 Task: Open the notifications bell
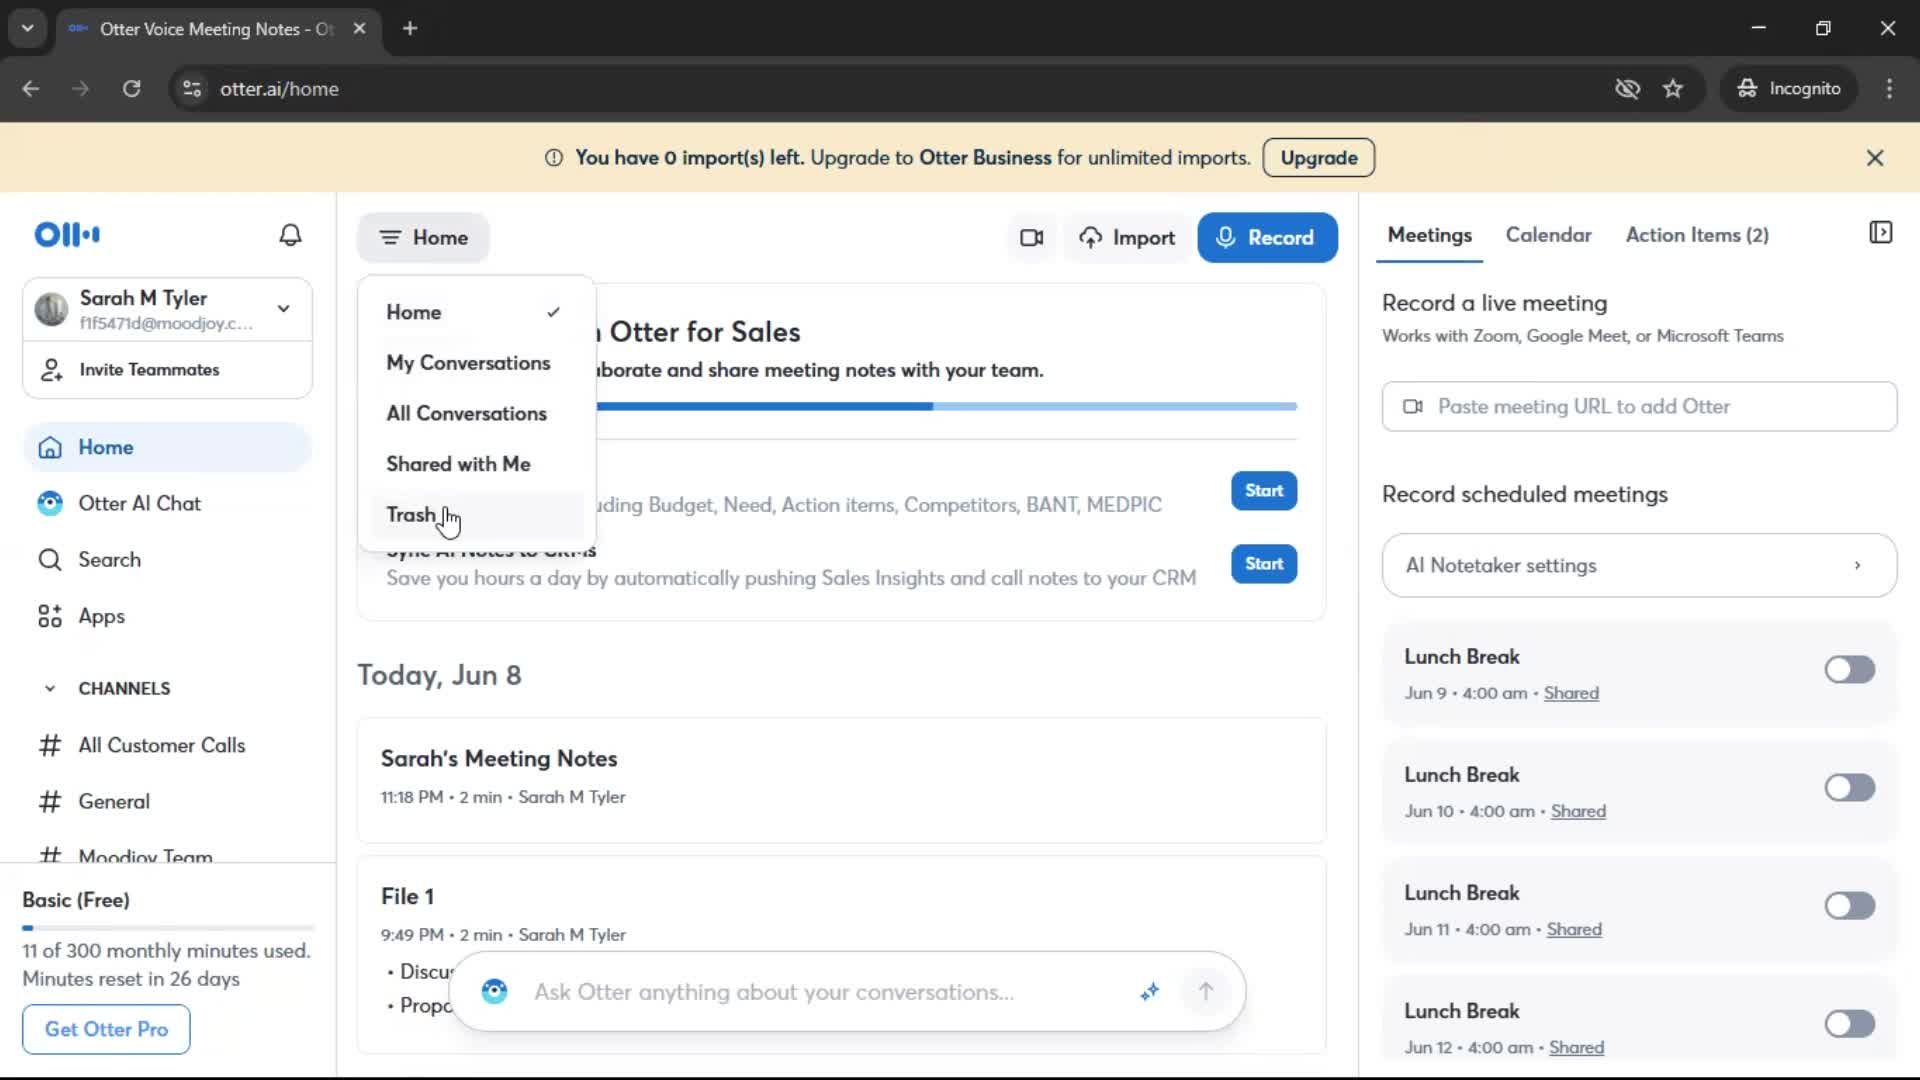click(290, 235)
